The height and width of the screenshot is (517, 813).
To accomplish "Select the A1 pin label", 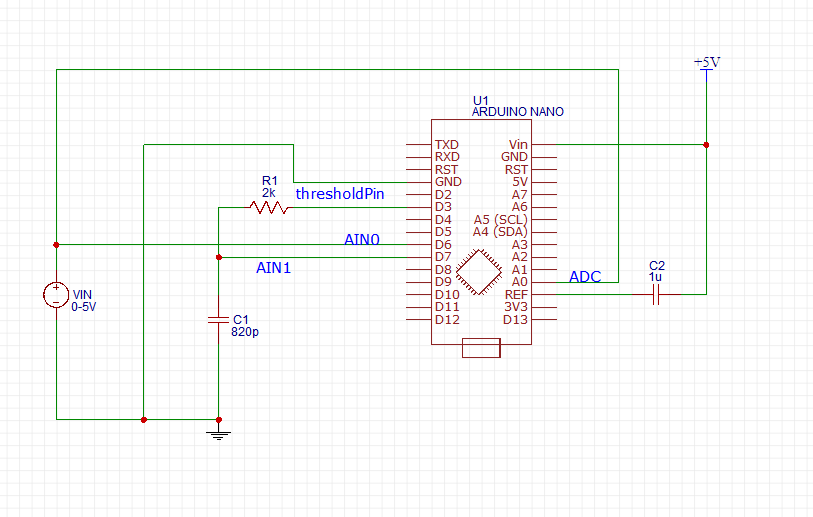I will 520,270.
